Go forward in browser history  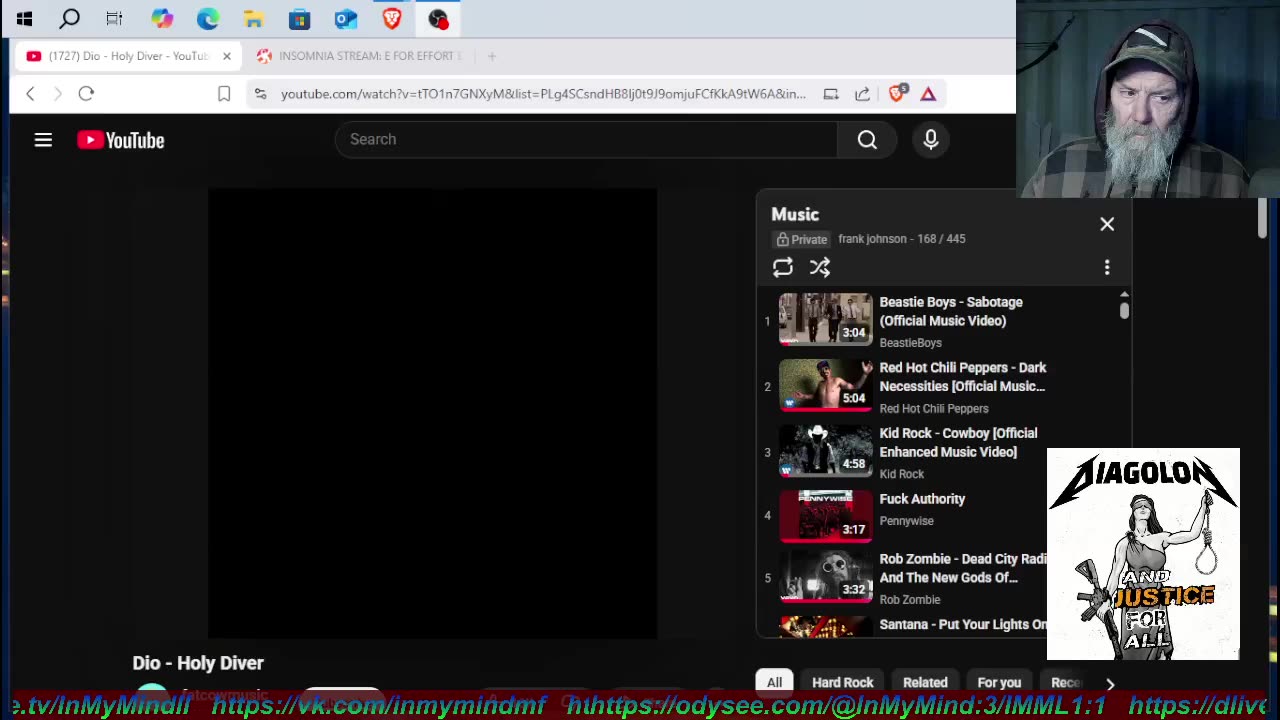click(57, 93)
